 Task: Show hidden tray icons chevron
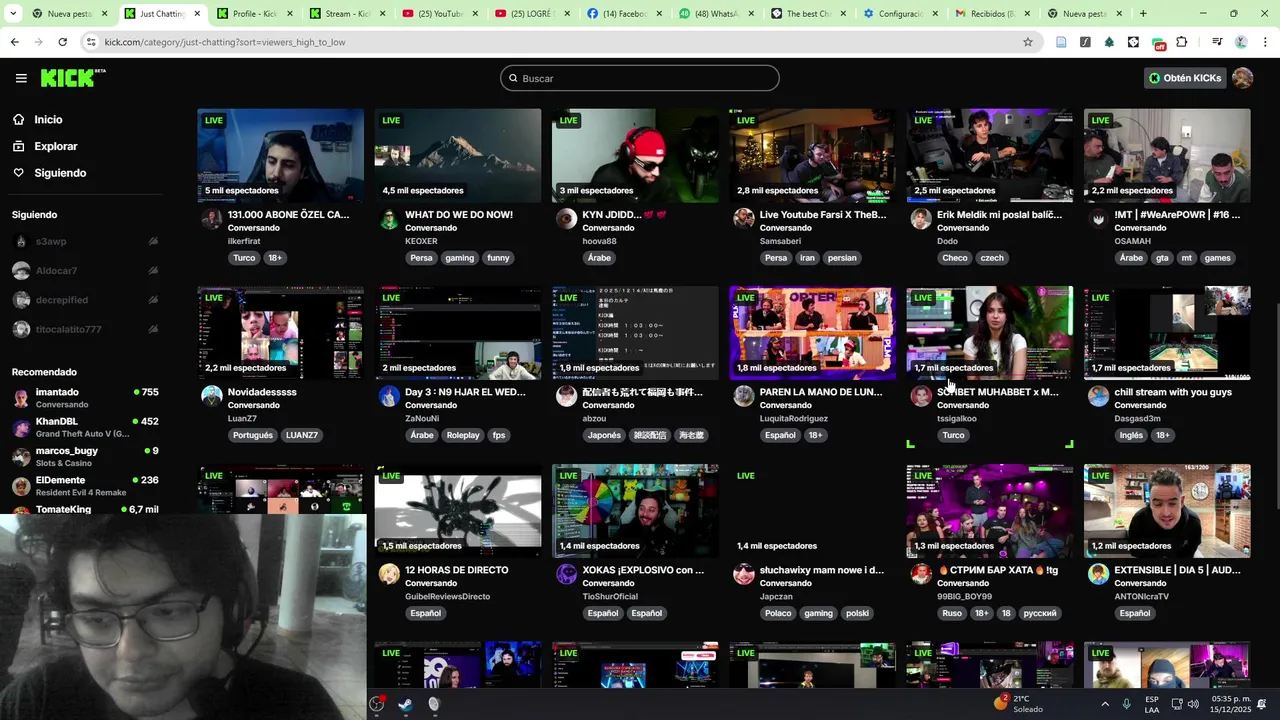[1104, 704]
